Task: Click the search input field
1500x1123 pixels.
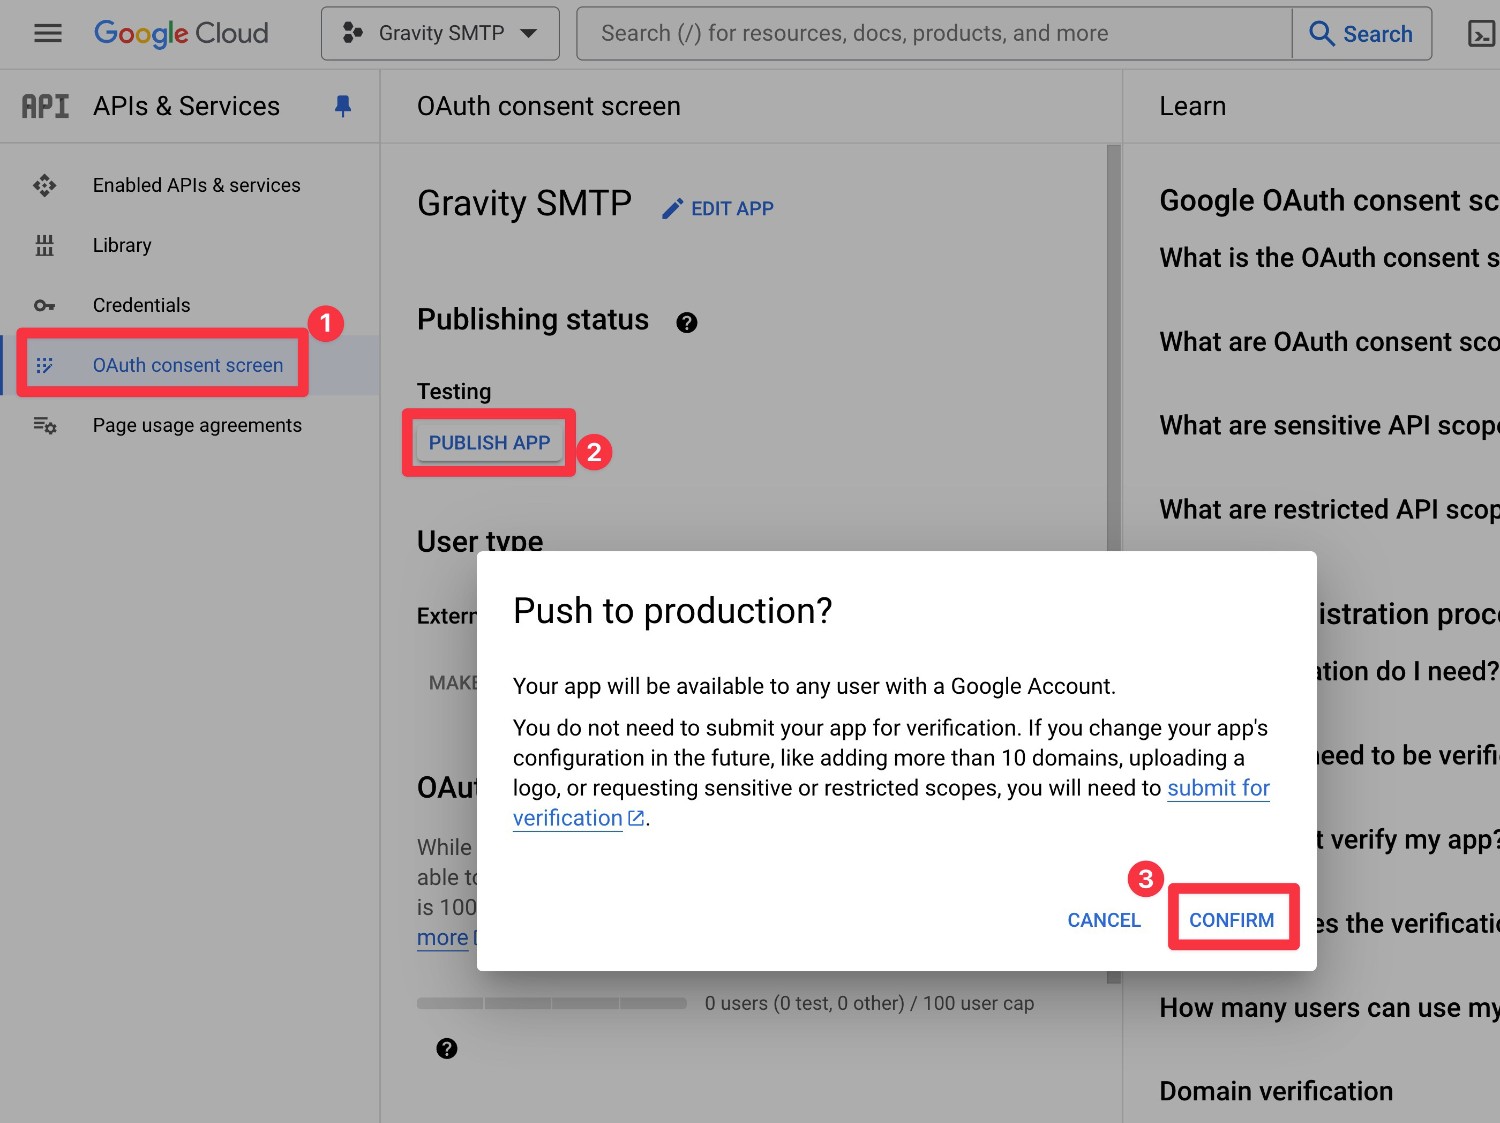Action: pos(934,33)
